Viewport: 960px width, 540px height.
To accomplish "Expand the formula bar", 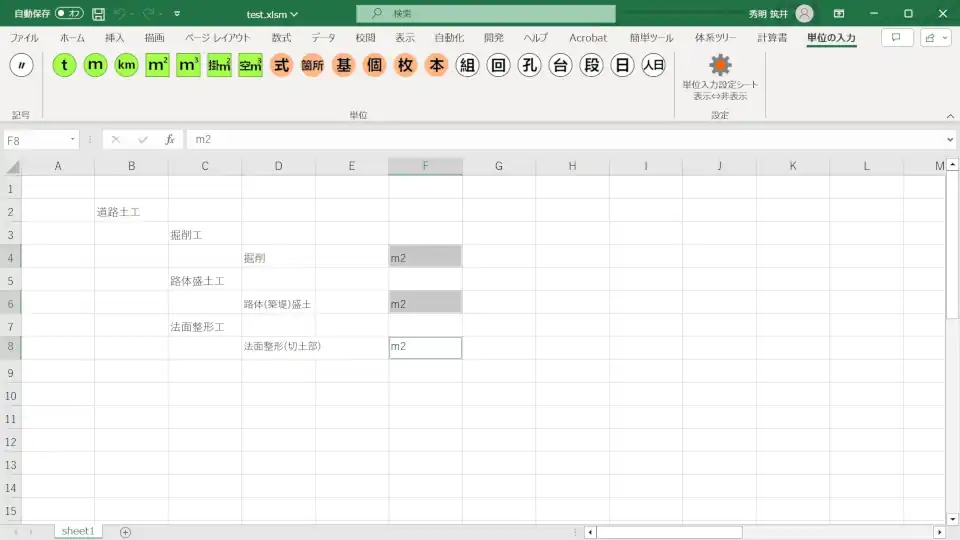I will [x=949, y=140].
